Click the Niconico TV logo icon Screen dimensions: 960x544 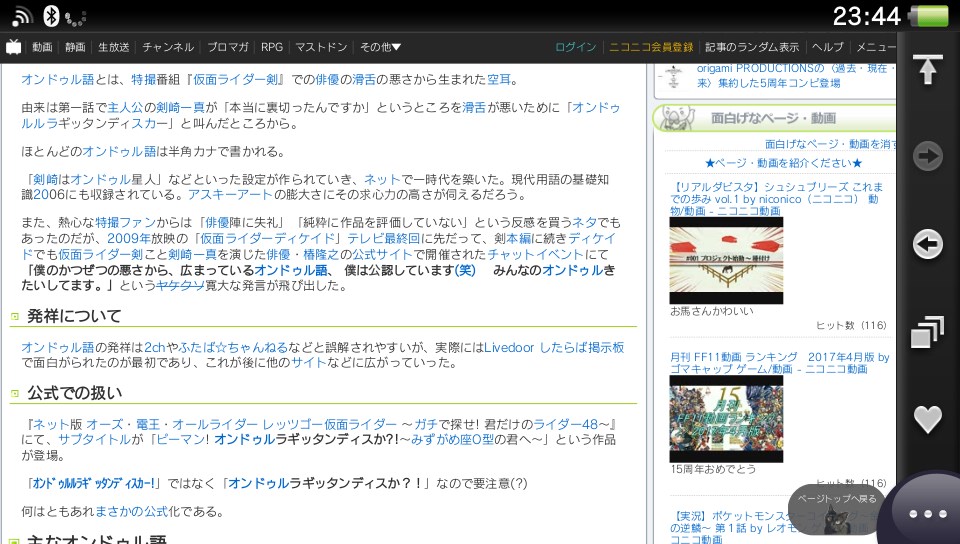13,47
